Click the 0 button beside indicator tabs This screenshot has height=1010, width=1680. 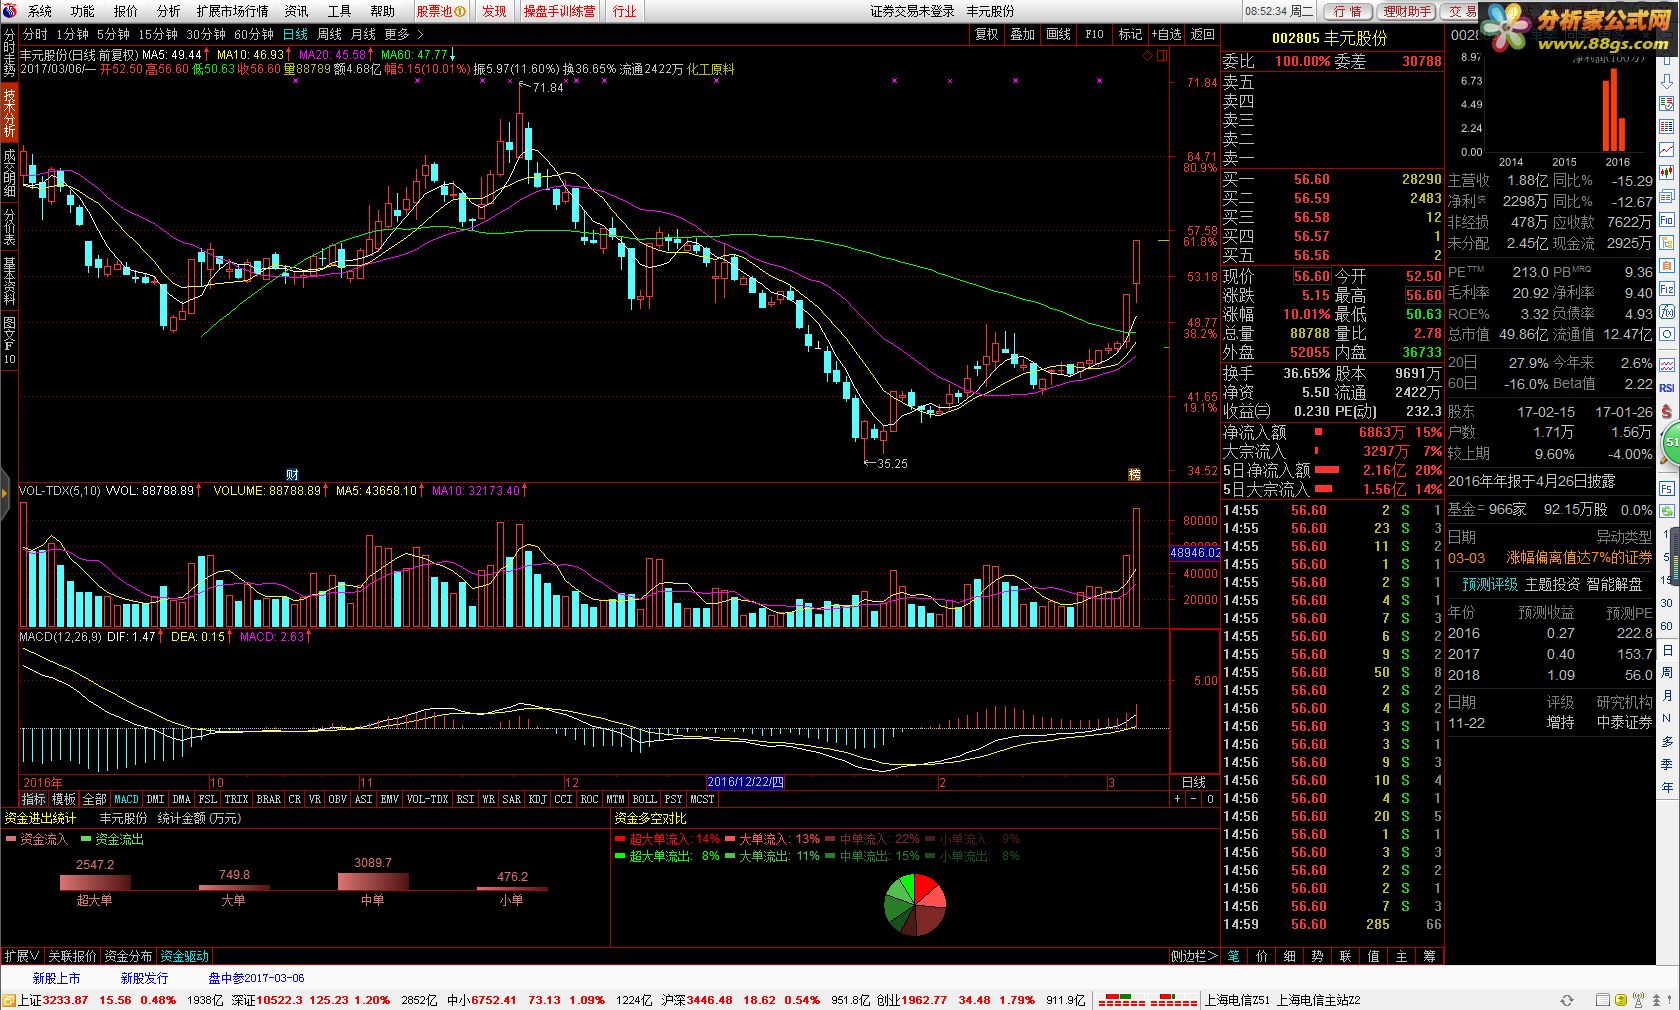tap(1210, 799)
